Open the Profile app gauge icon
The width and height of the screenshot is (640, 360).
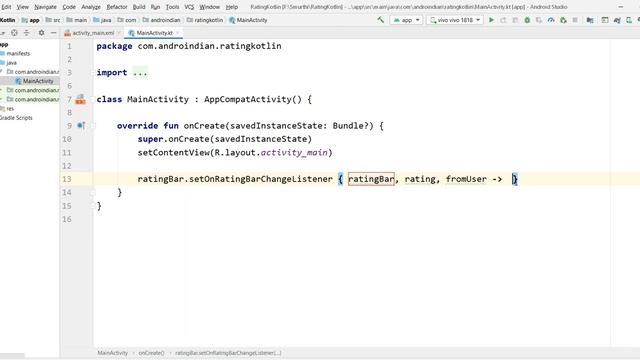pos(551,20)
